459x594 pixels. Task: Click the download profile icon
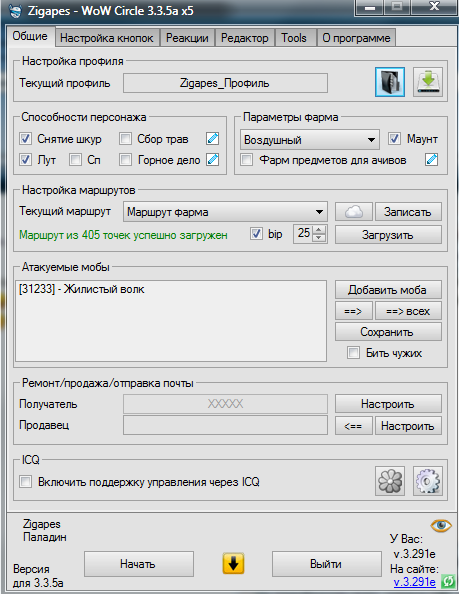[428, 82]
